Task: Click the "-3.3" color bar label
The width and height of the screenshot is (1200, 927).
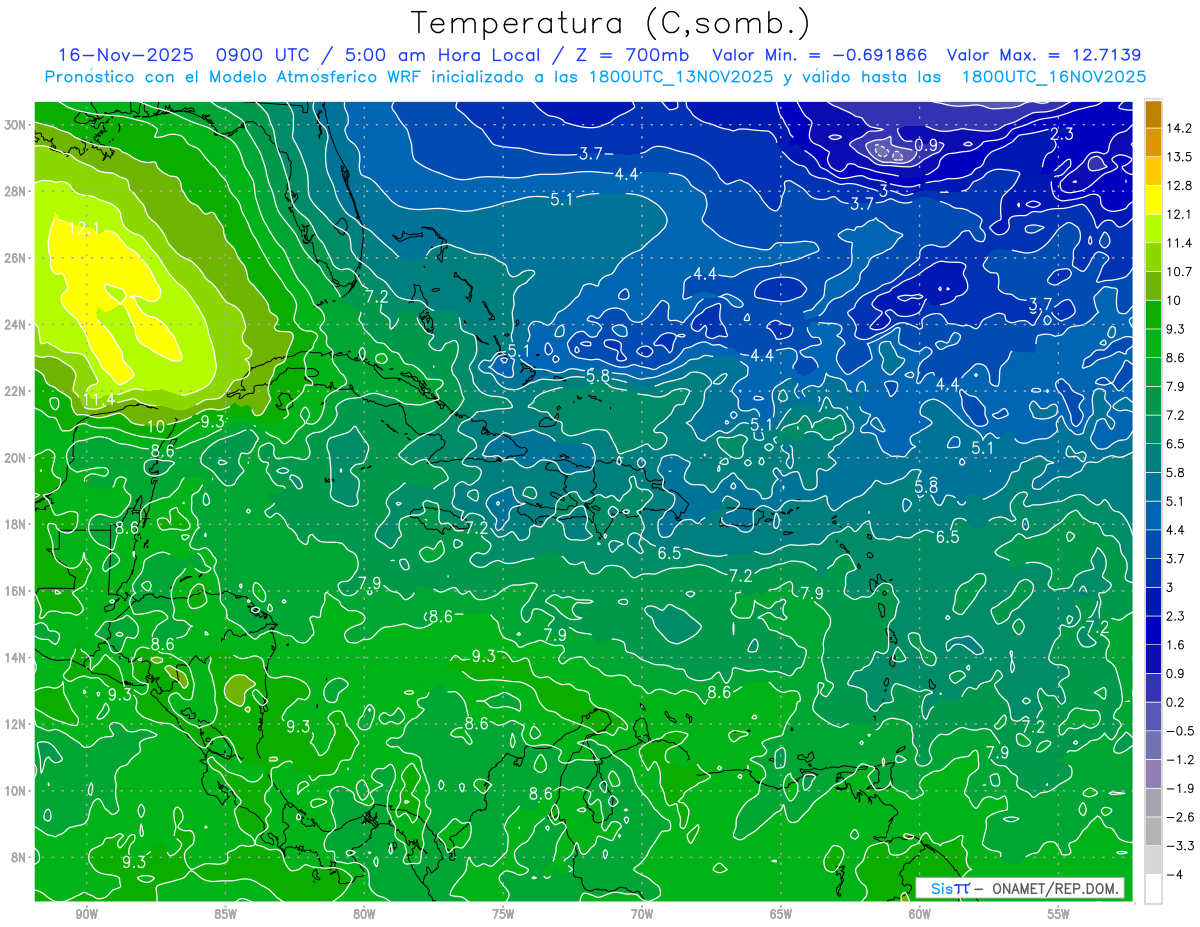Action: [1180, 846]
